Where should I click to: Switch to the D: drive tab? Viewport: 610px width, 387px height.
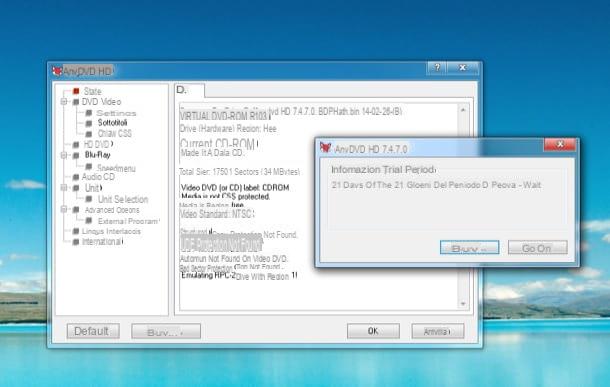(189, 90)
